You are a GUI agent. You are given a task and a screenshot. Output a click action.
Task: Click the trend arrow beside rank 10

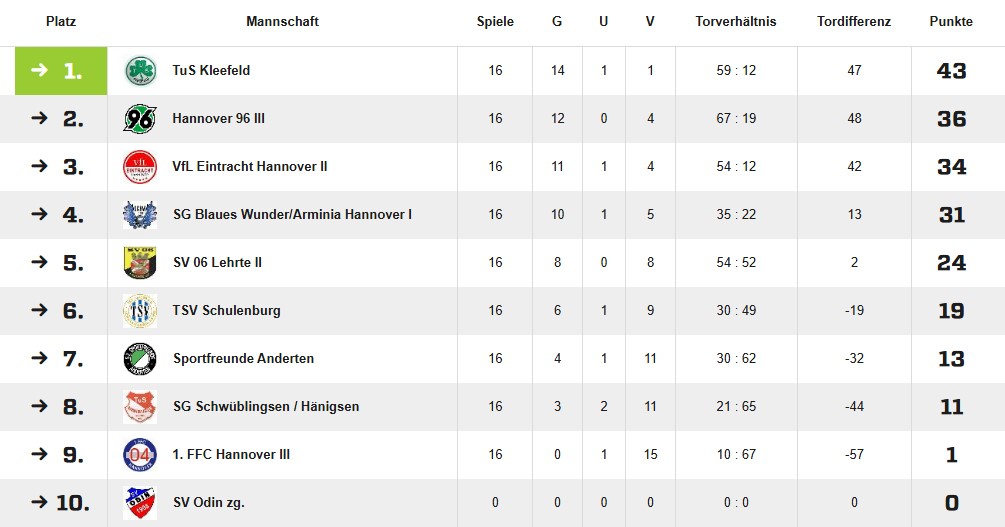coord(39,502)
